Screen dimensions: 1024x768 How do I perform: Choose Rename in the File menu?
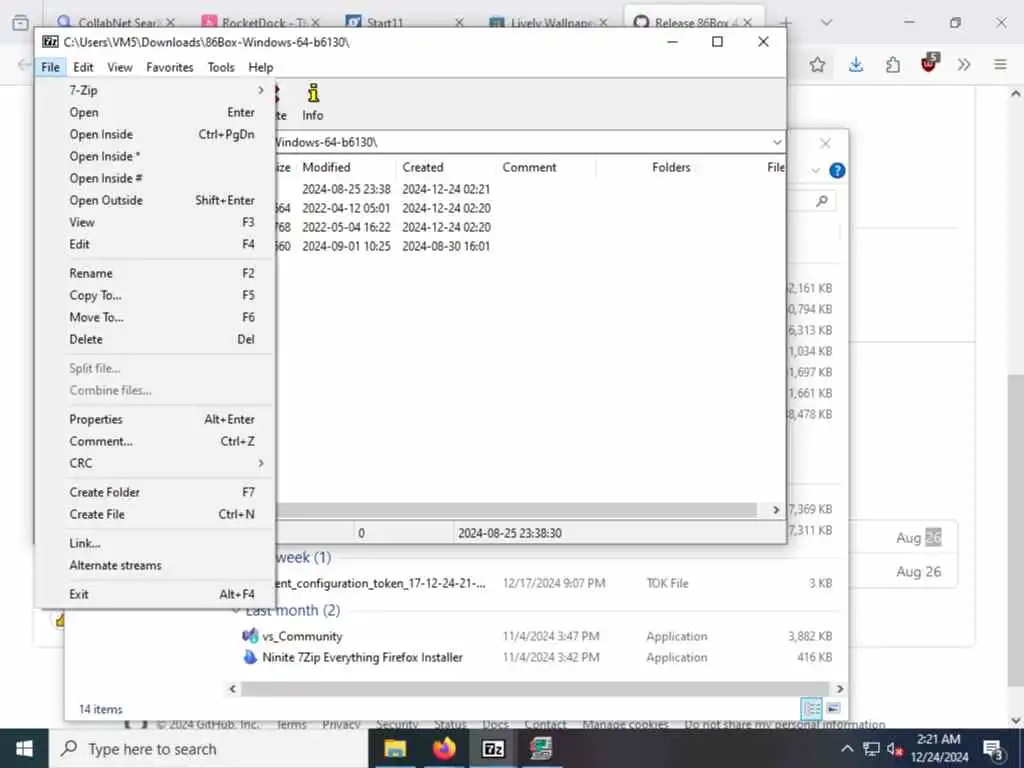click(x=157, y=274)
